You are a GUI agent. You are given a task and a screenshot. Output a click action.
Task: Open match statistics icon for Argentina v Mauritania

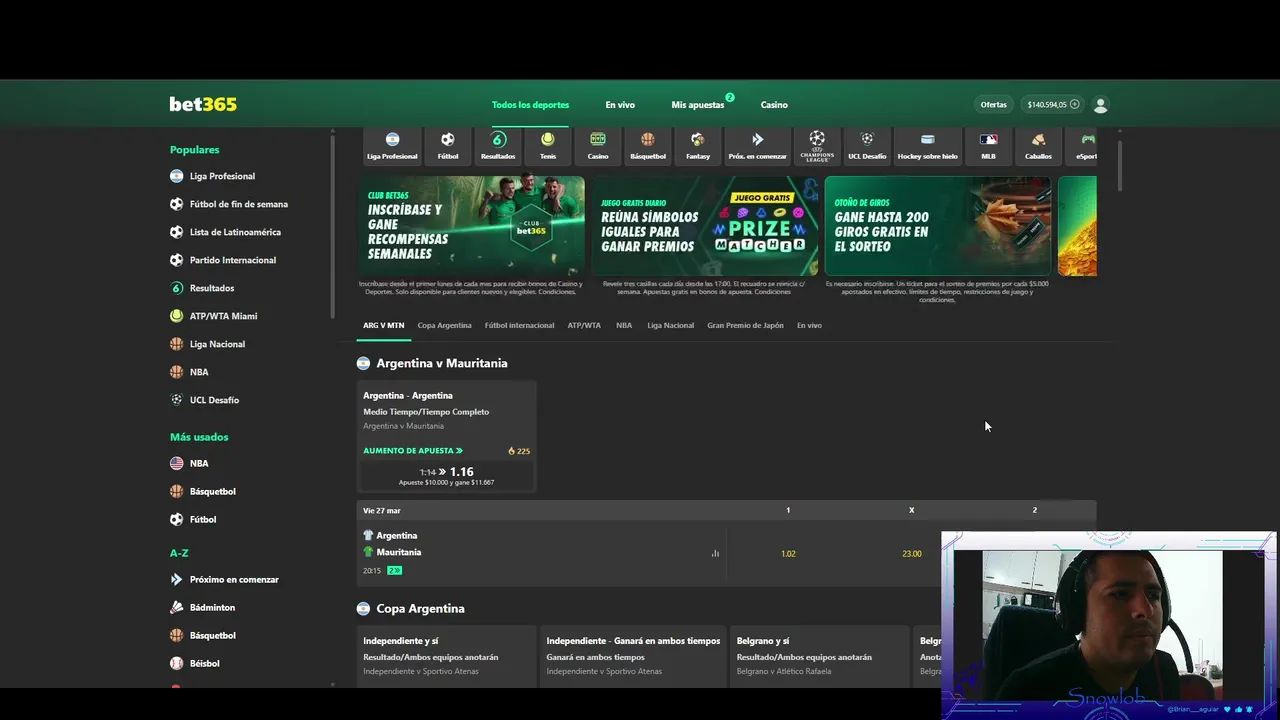(x=715, y=553)
